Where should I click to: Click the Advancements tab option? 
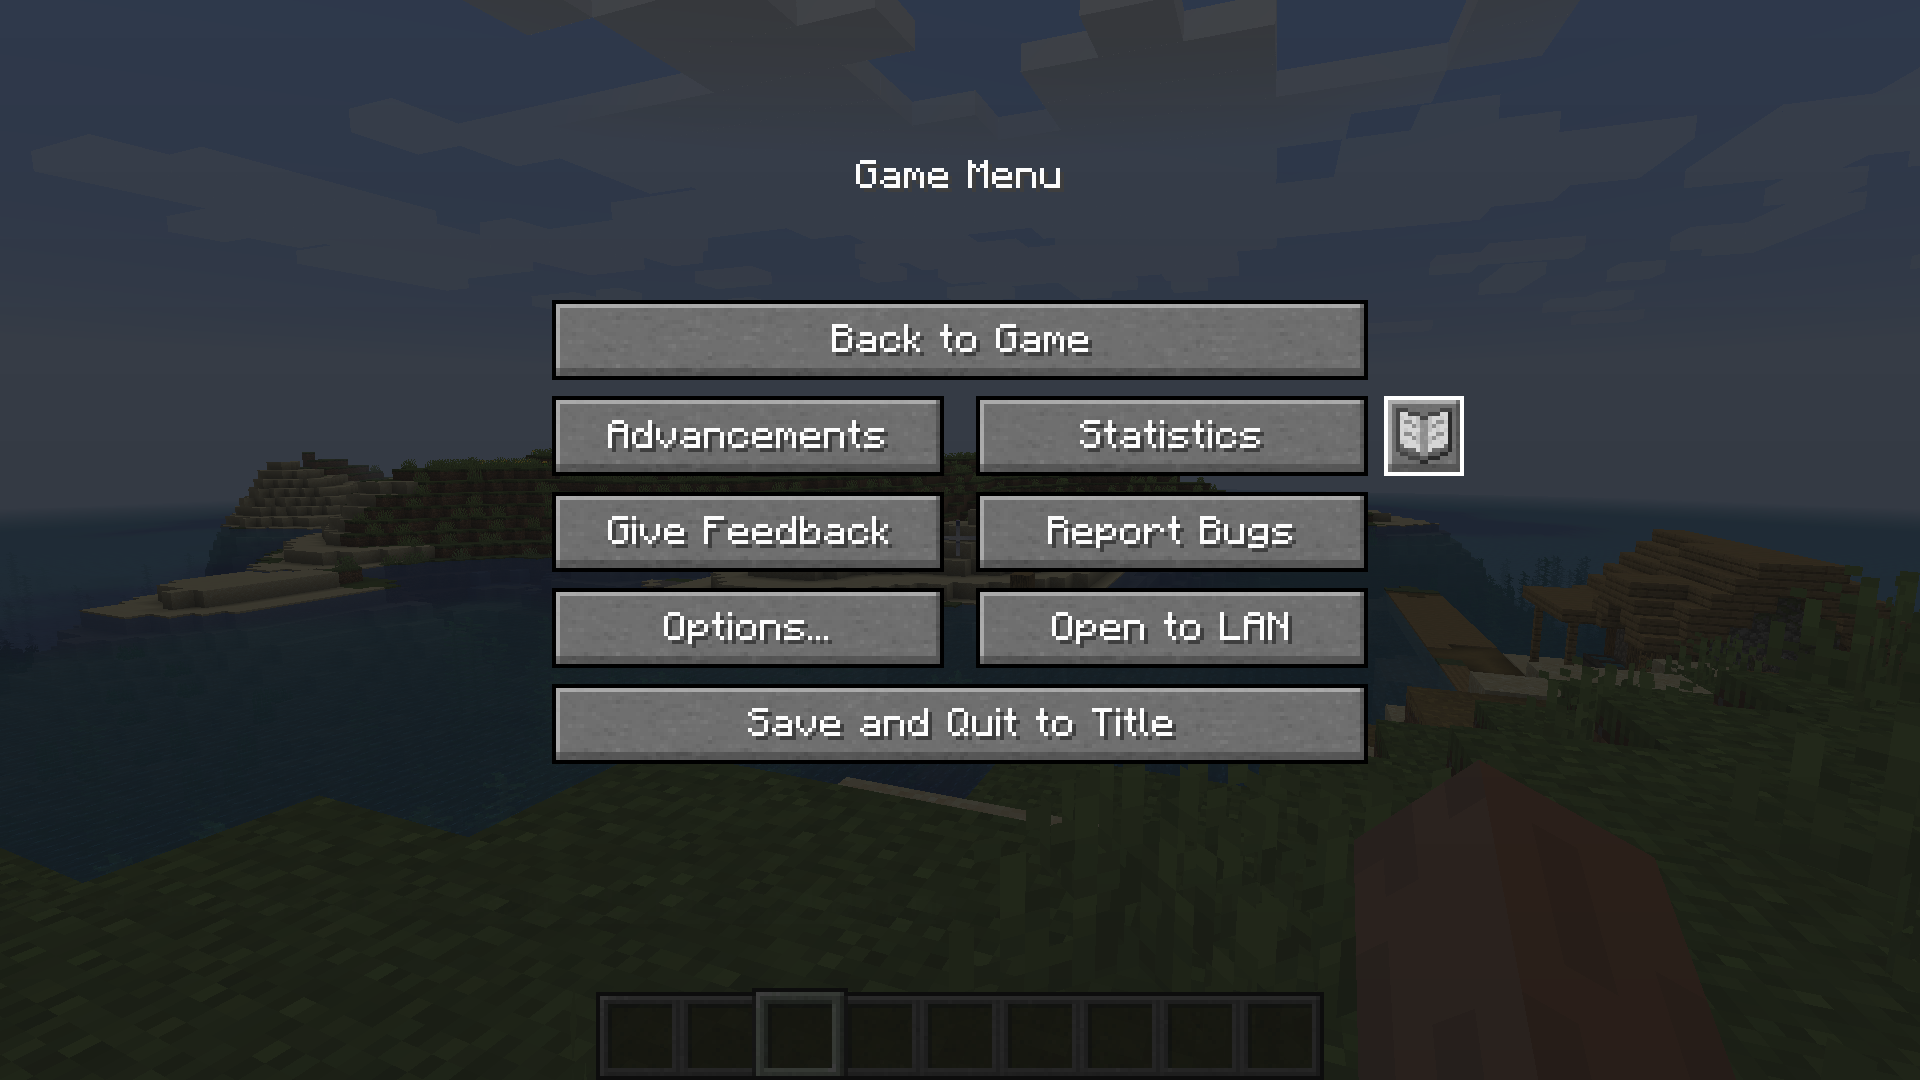pyautogui.click(x=746, y=434)
